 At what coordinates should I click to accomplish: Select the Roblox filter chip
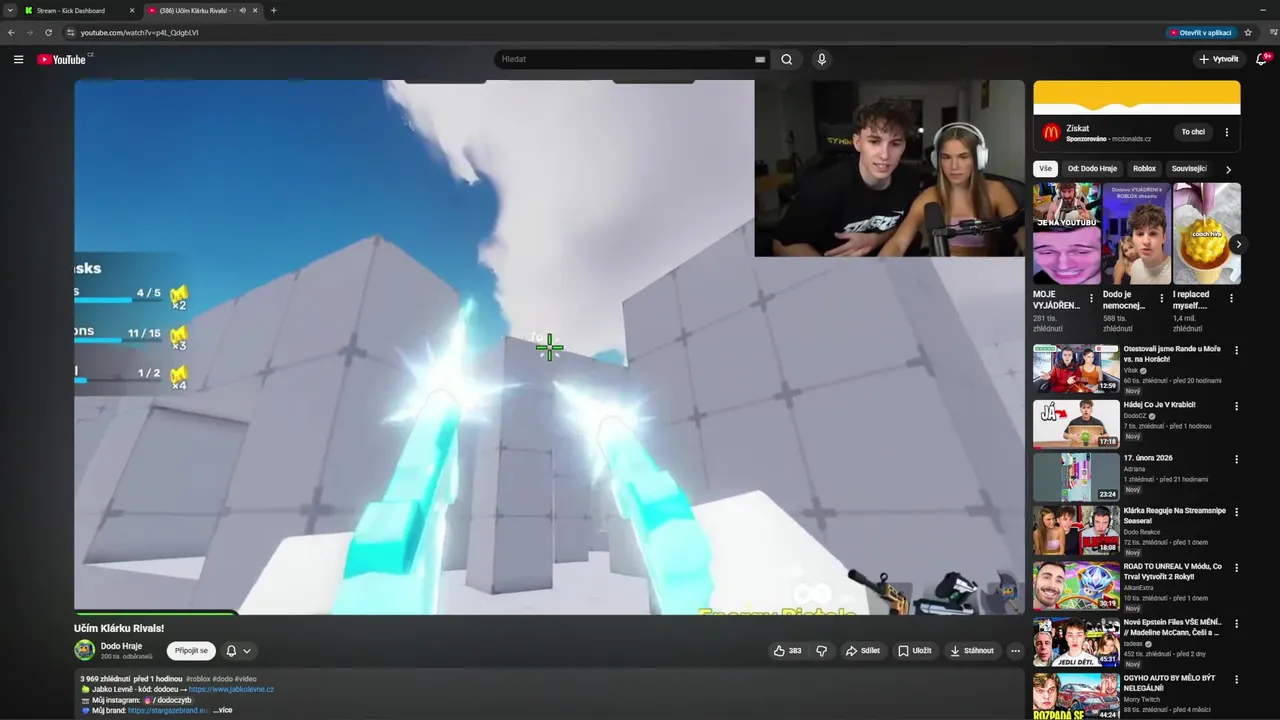[1144, 168]
